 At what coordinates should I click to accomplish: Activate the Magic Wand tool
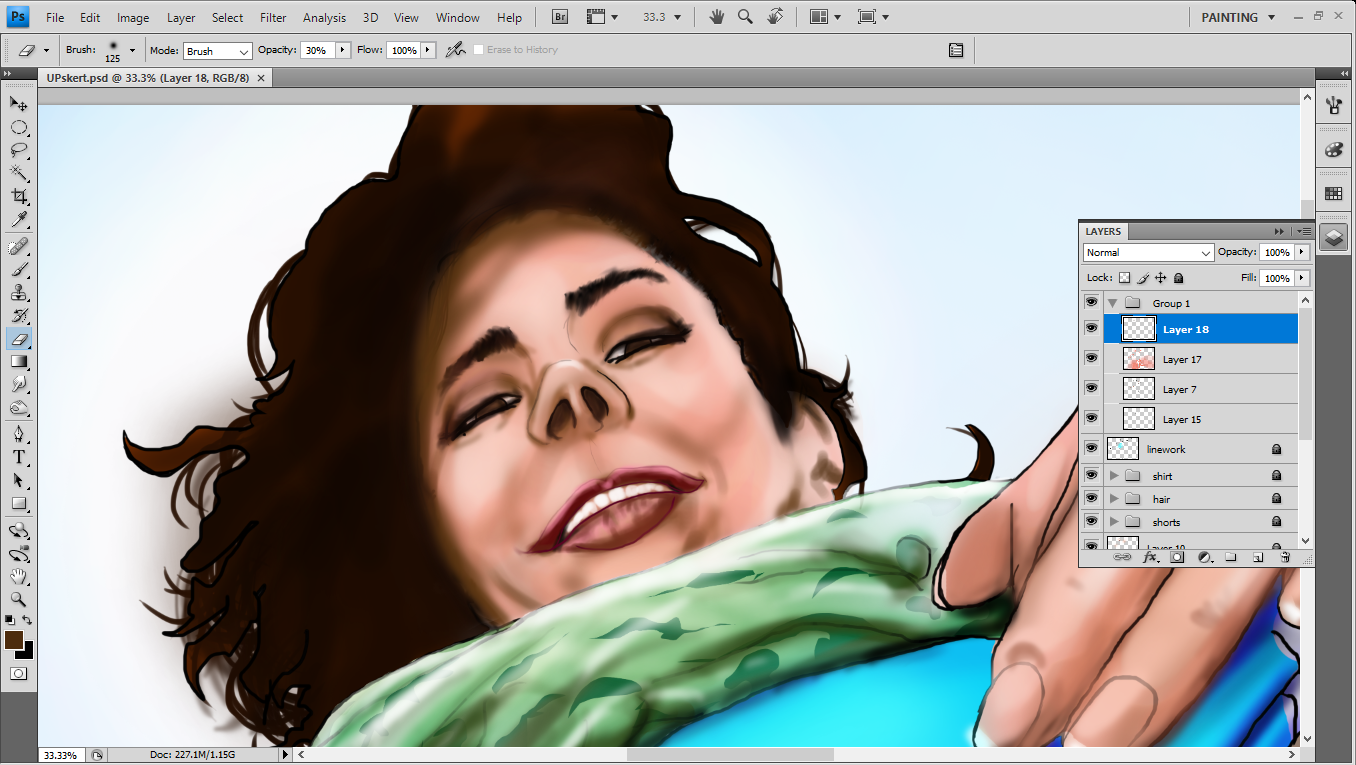click(19, 173)
